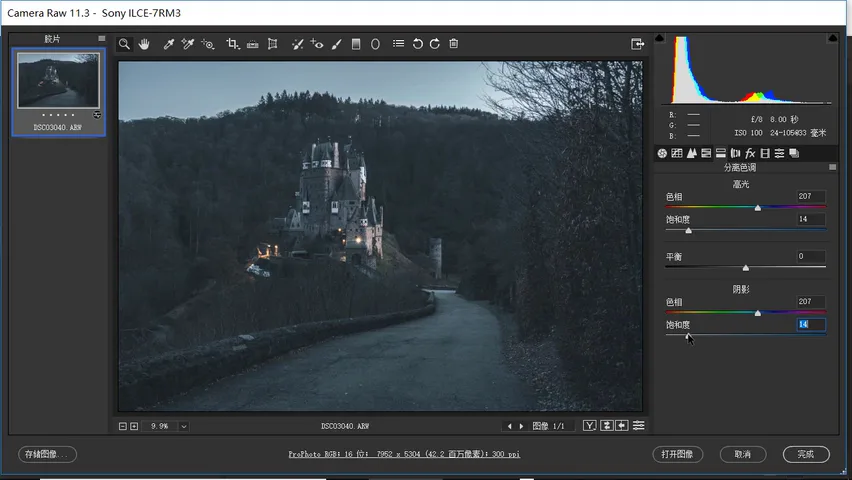Open the Presets tab
852x480 pixels.
779,153
